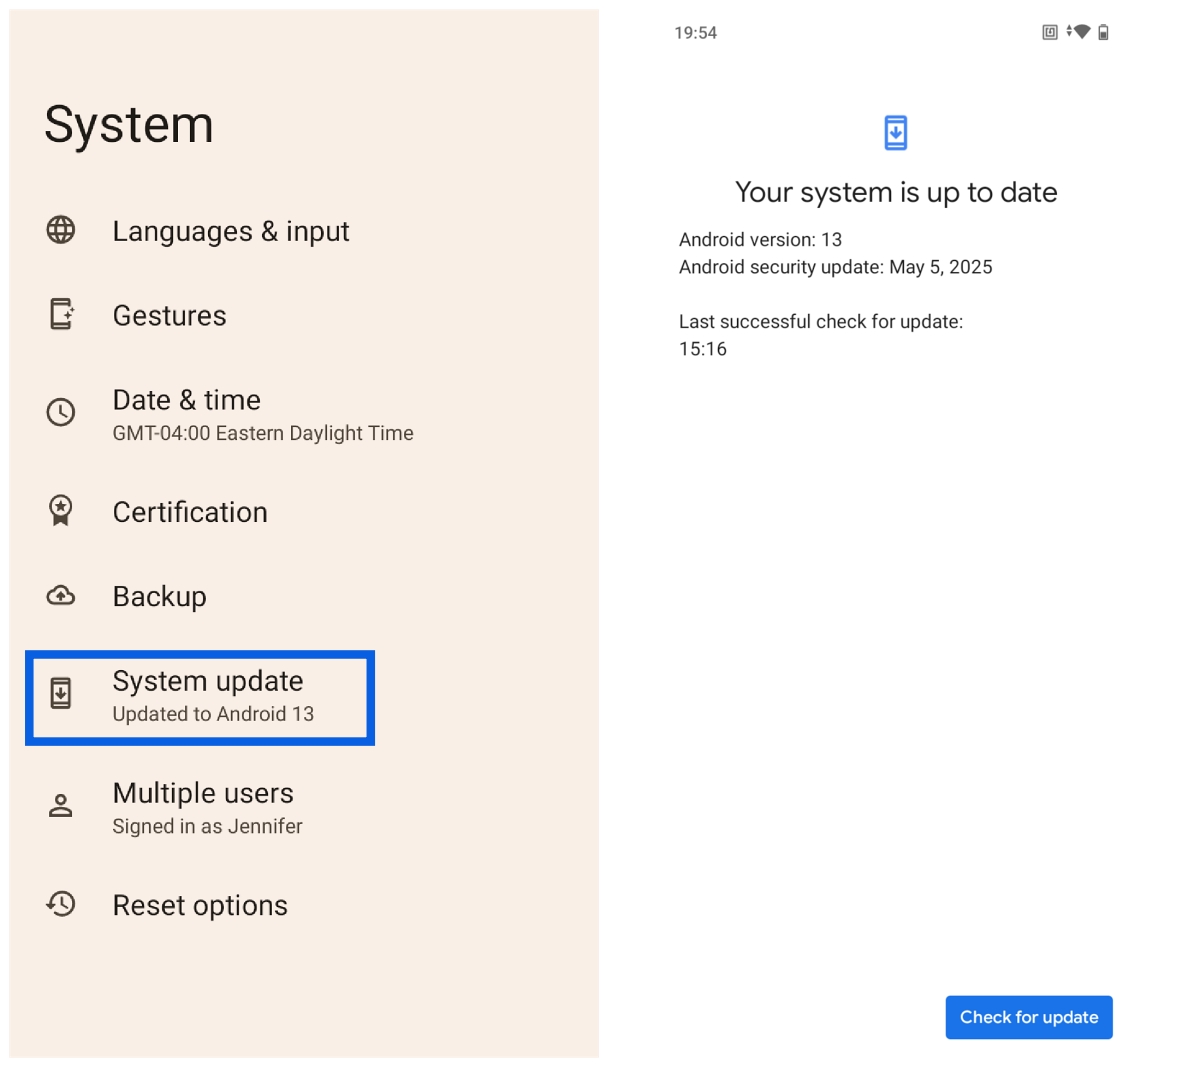Click the System heading

pyautogui.click(x=128, y=124)
